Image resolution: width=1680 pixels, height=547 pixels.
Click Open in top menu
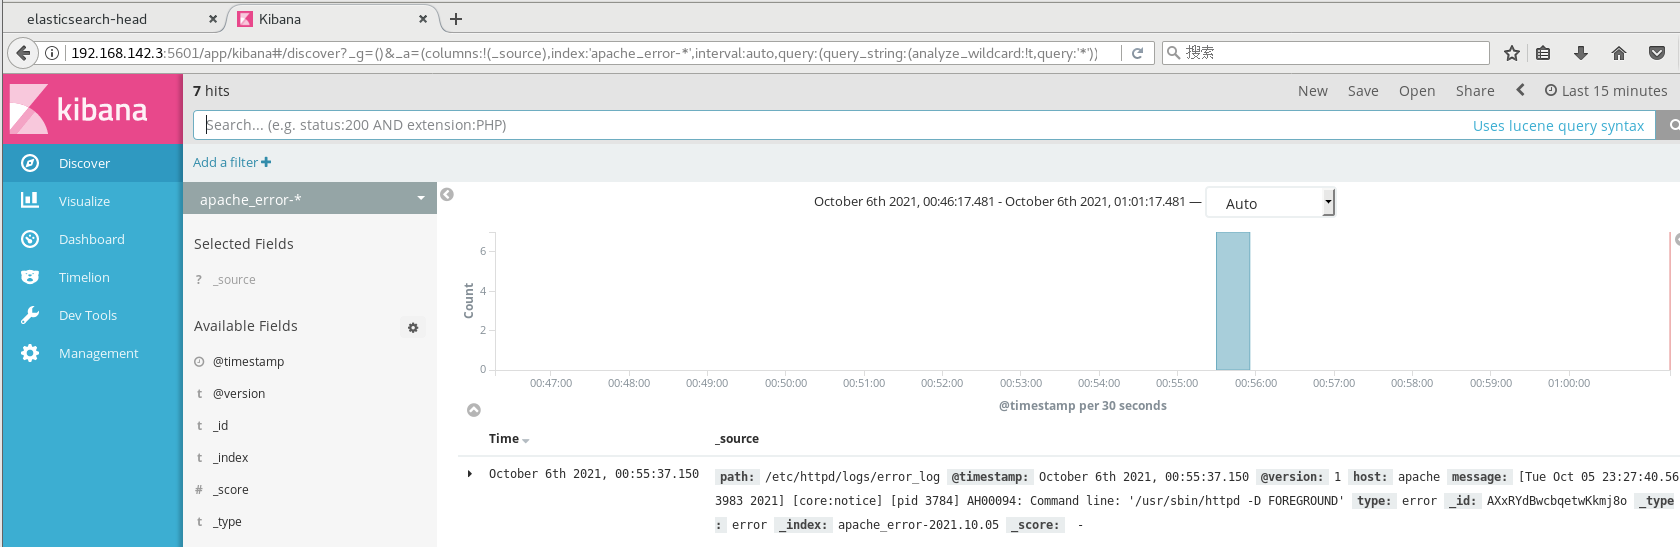(1417, 91)
